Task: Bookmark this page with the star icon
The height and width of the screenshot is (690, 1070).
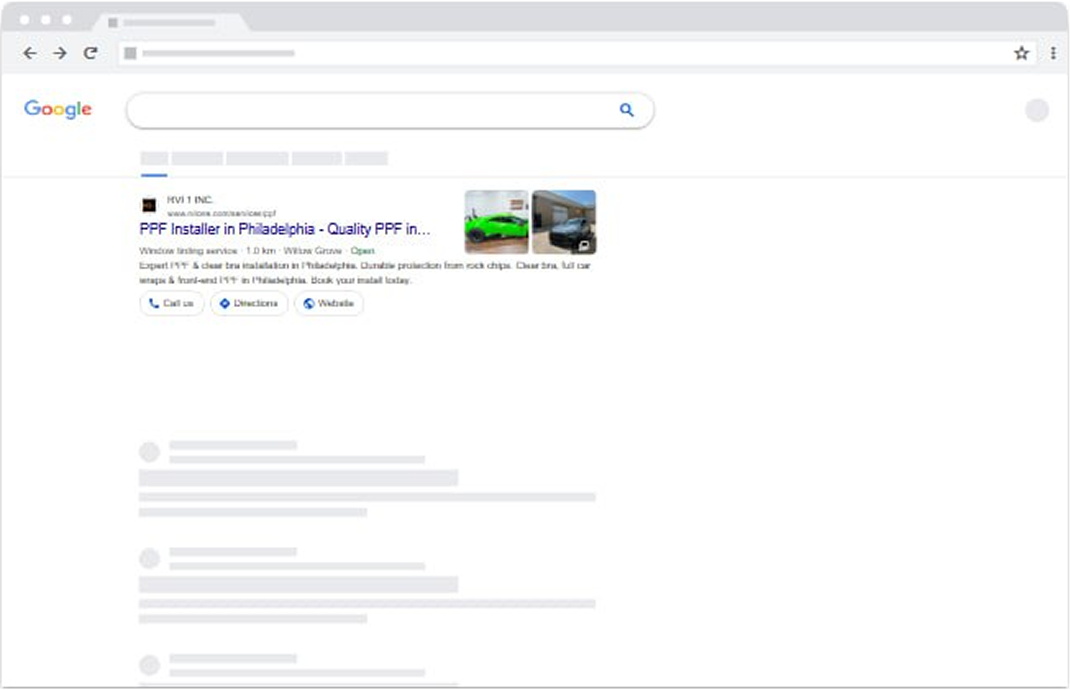Action: click(1021, 53)
